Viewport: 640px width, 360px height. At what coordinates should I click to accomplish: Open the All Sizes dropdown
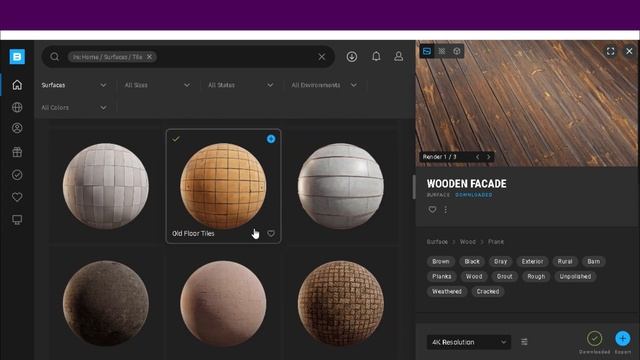[157, 85]
